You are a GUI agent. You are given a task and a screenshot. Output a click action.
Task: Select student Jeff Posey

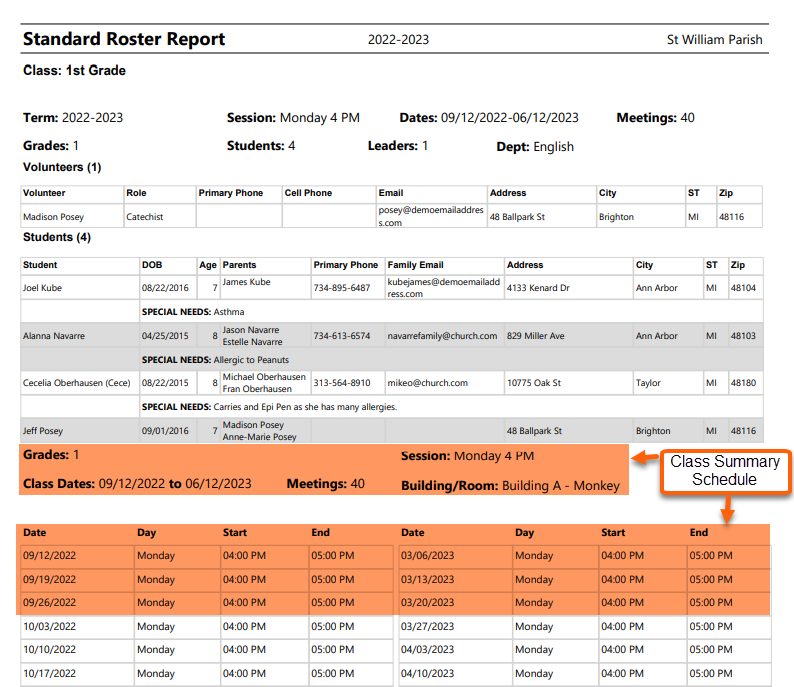click(43, 431)
